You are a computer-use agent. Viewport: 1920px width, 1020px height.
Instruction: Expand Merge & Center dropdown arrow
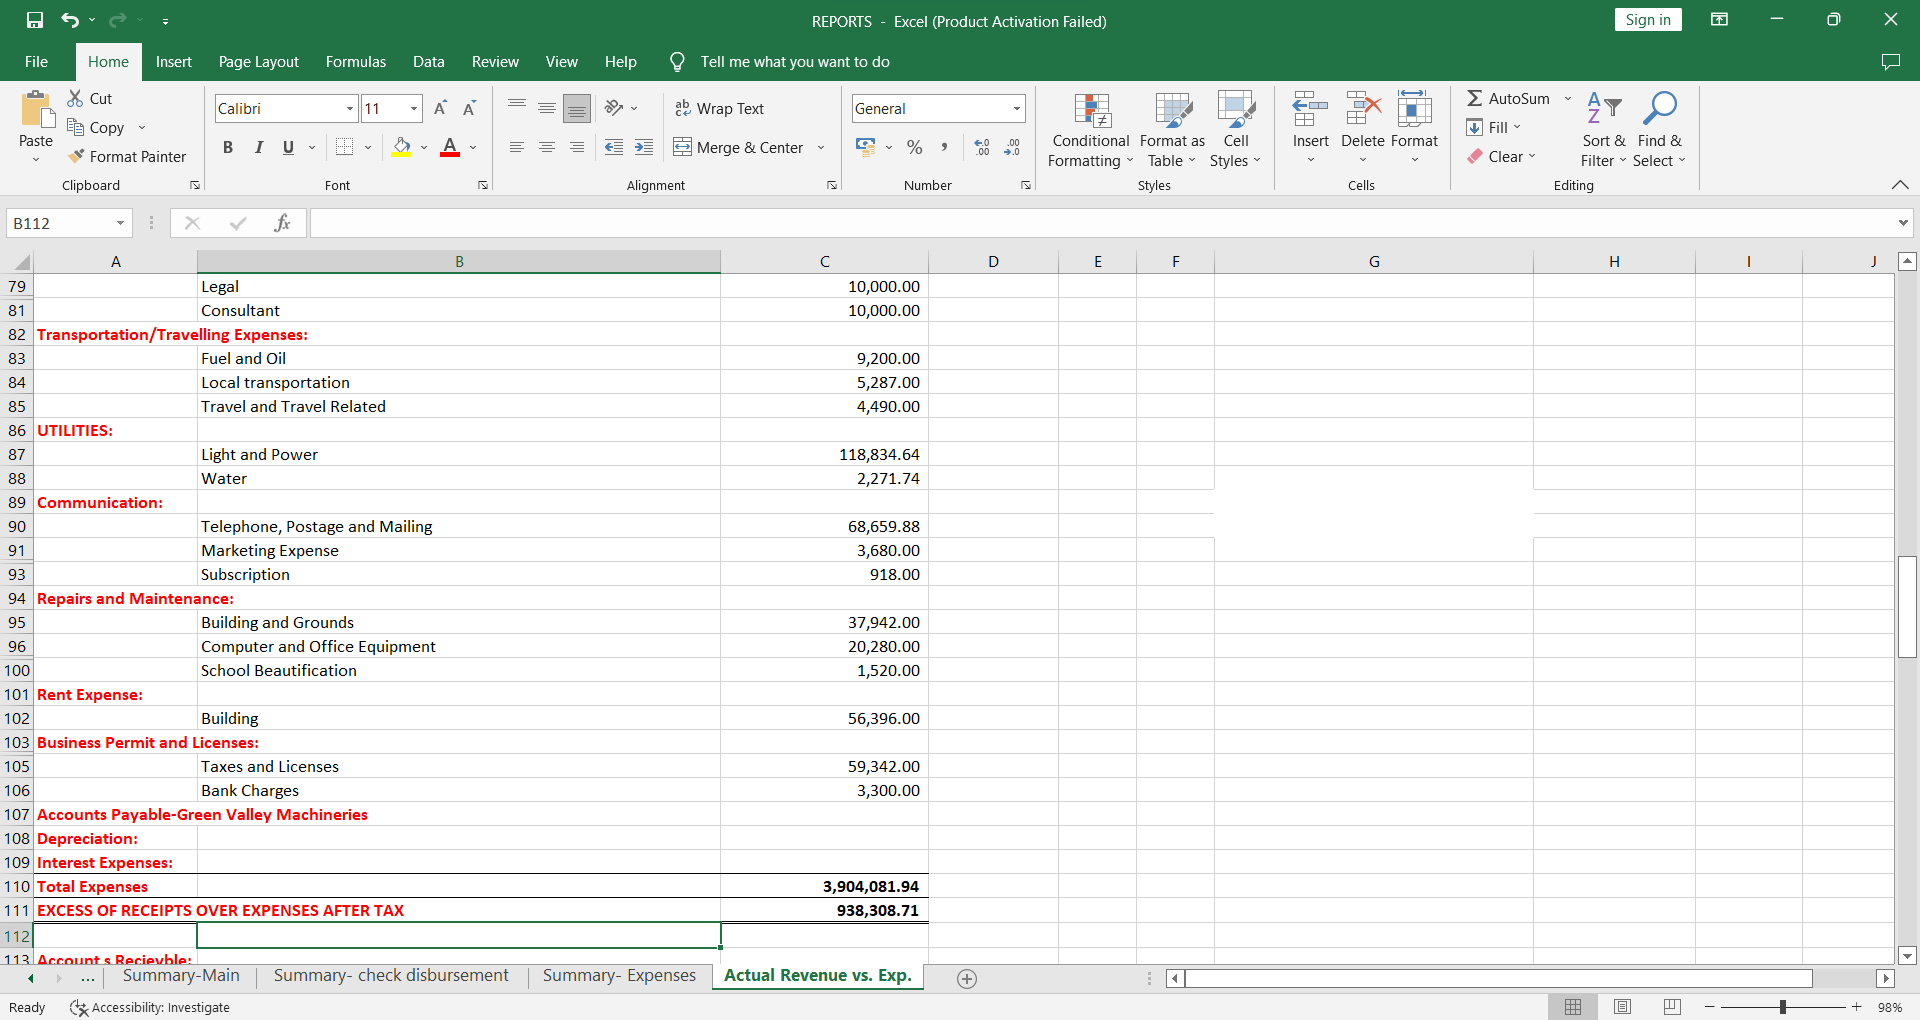click(821, 148)
